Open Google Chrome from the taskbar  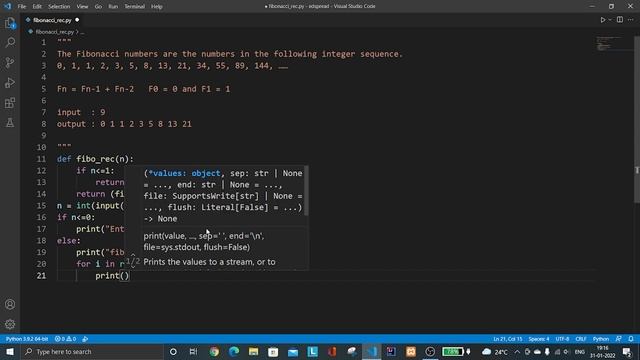(214, 352)
